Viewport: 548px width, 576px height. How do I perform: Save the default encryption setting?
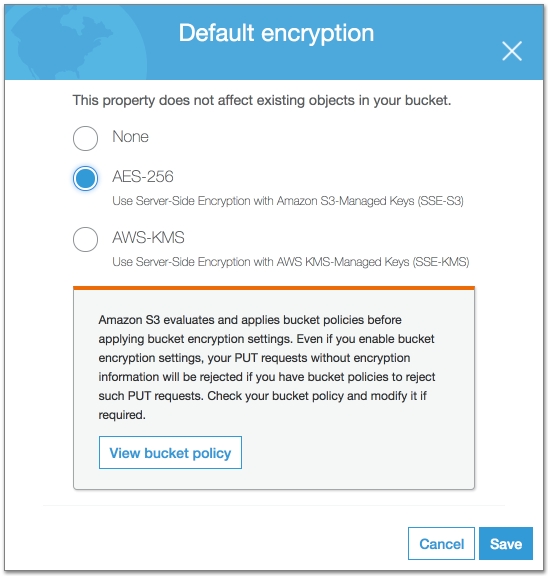click(506, 544)
